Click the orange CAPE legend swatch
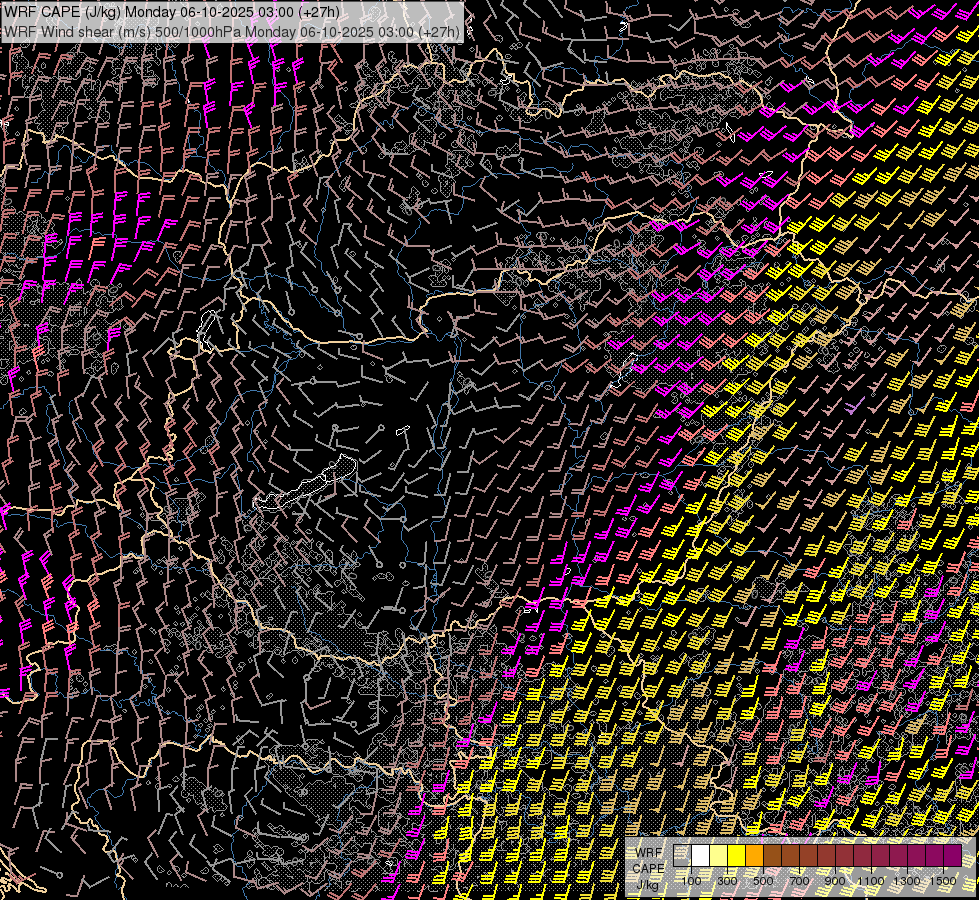 pos(755,856)
